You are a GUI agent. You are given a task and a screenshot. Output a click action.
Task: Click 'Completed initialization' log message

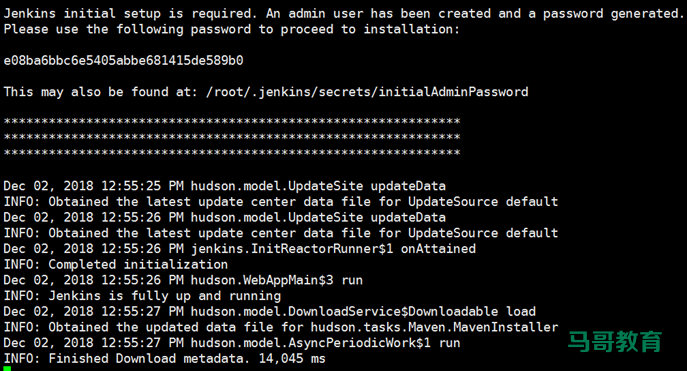click(116, 265)
